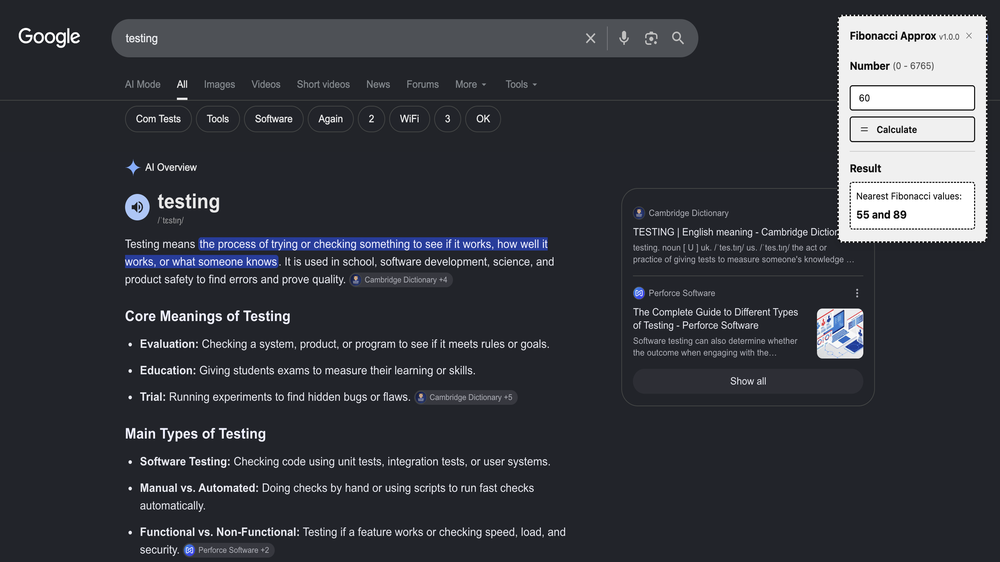The height and width of the screenshot is (562, 1000).
Task: Click the 'Education:' bullet text
Action: pyautogui.click(x=307, y=371)
